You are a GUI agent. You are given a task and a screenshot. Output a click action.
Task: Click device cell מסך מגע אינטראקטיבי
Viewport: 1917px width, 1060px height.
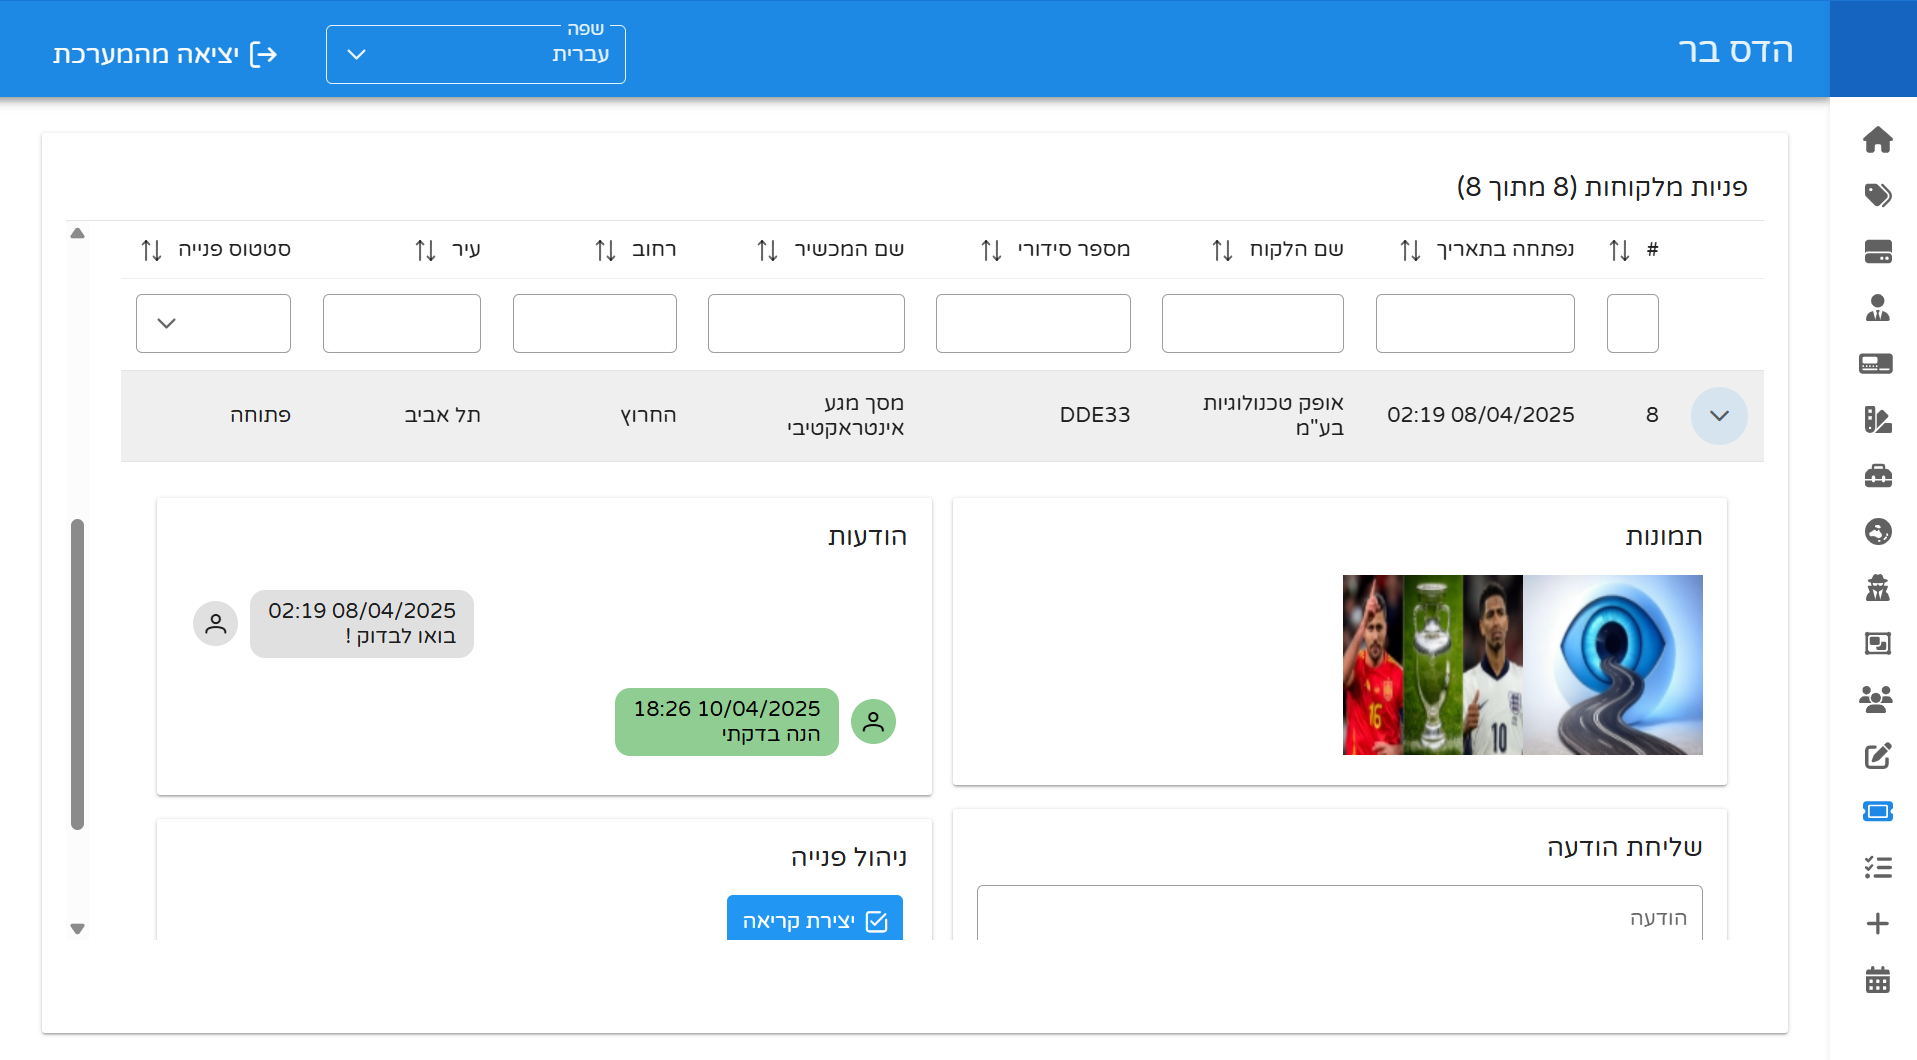pos(845,415)
